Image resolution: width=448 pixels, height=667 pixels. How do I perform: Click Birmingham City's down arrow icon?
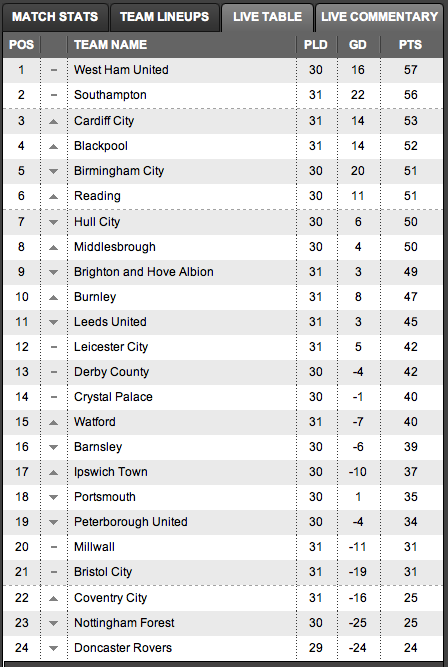[53, 171]
